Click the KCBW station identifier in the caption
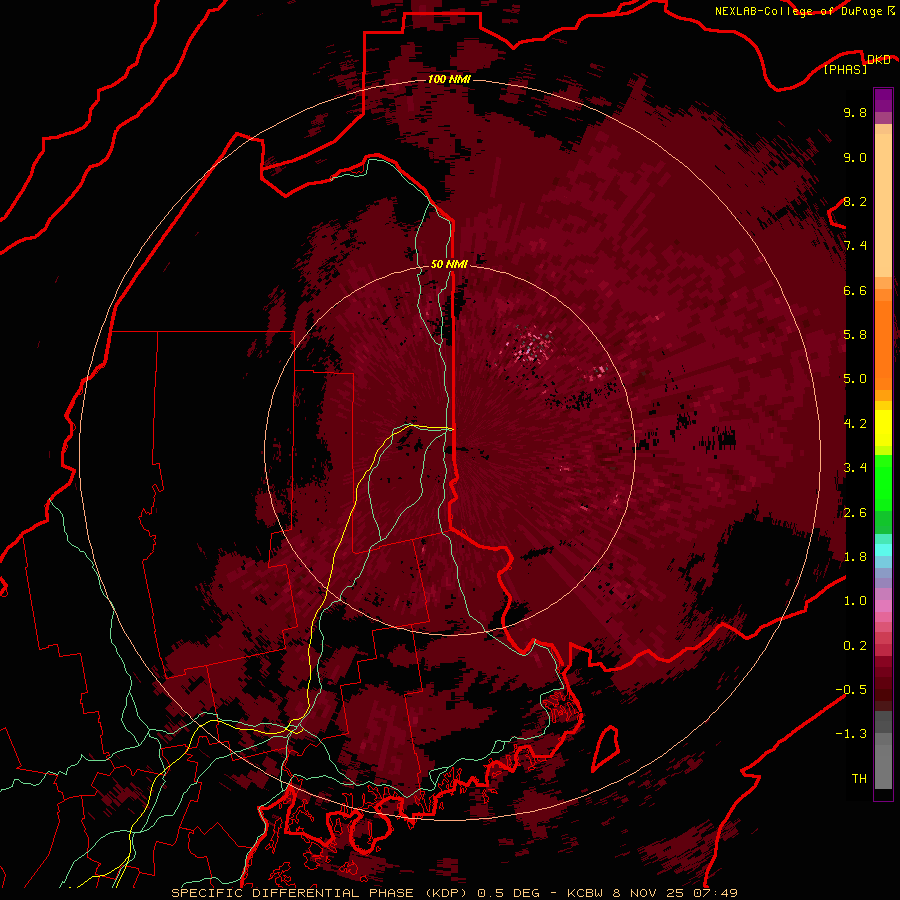 tap(586, 893)
